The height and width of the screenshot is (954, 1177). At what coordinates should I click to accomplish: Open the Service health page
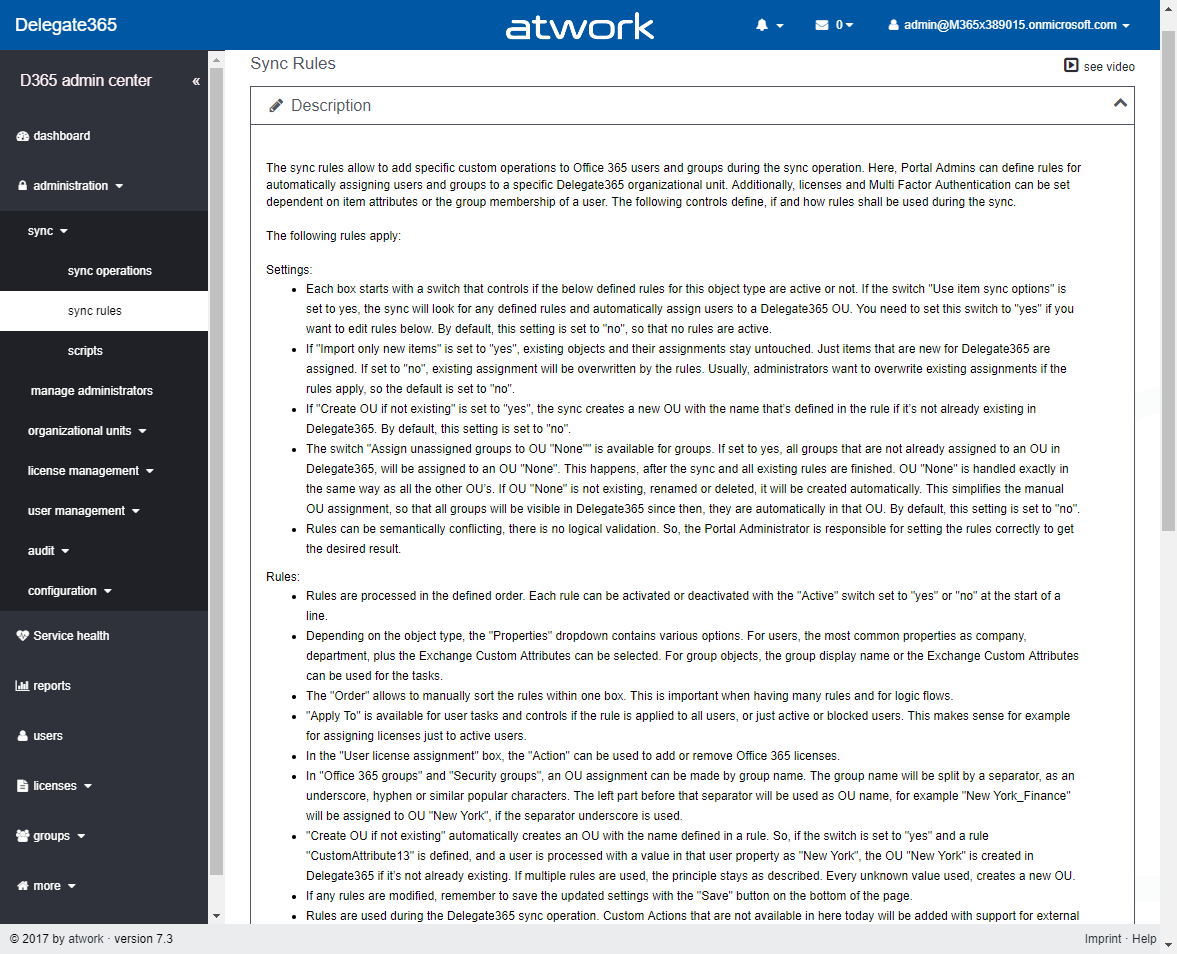[x=71, y=636]
